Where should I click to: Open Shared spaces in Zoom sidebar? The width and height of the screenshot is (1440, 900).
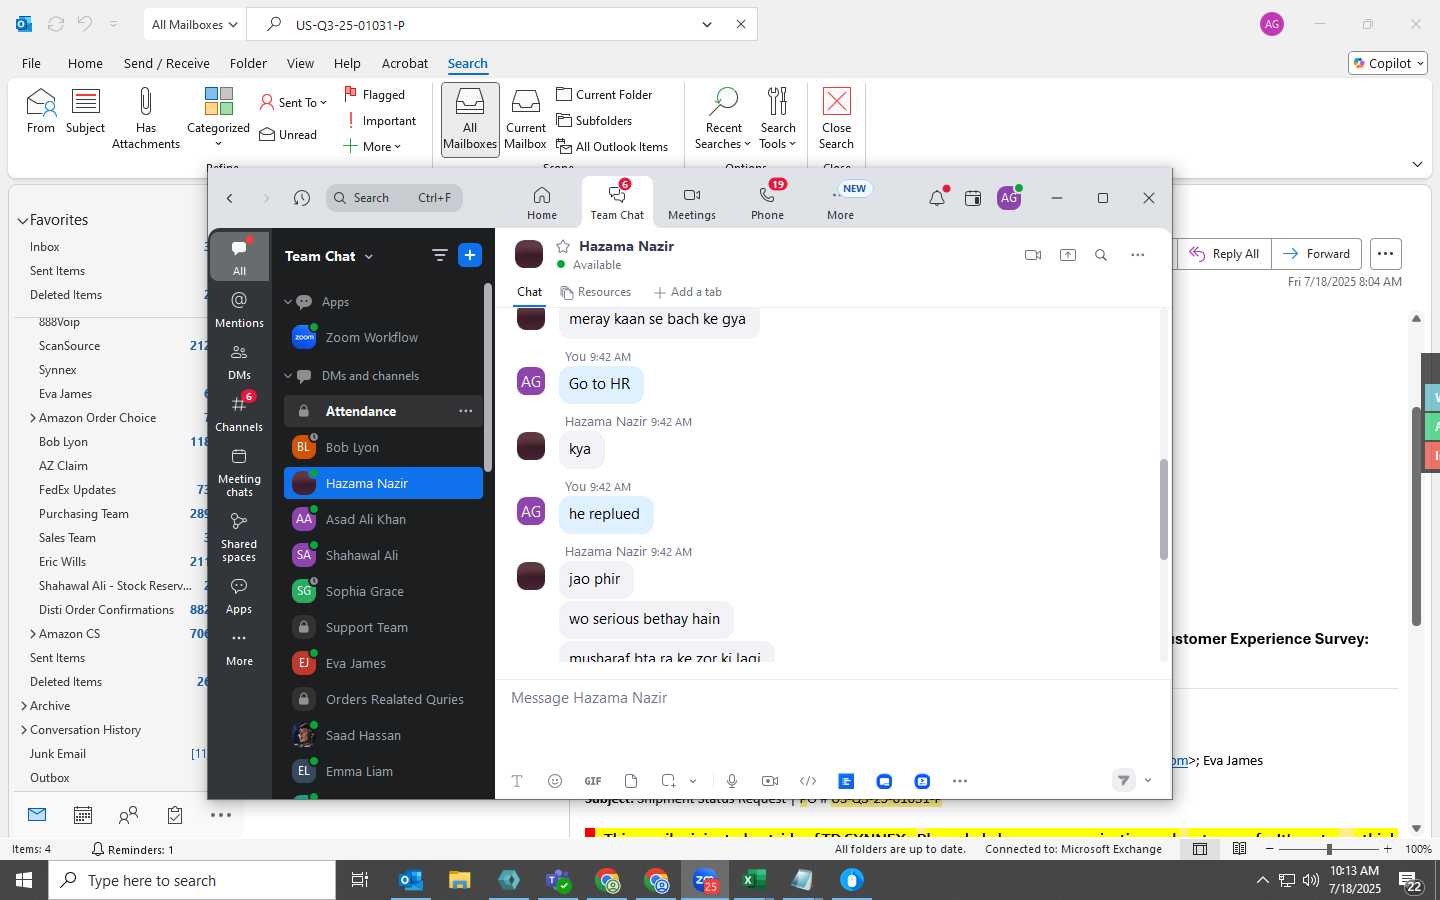(239, 537)
